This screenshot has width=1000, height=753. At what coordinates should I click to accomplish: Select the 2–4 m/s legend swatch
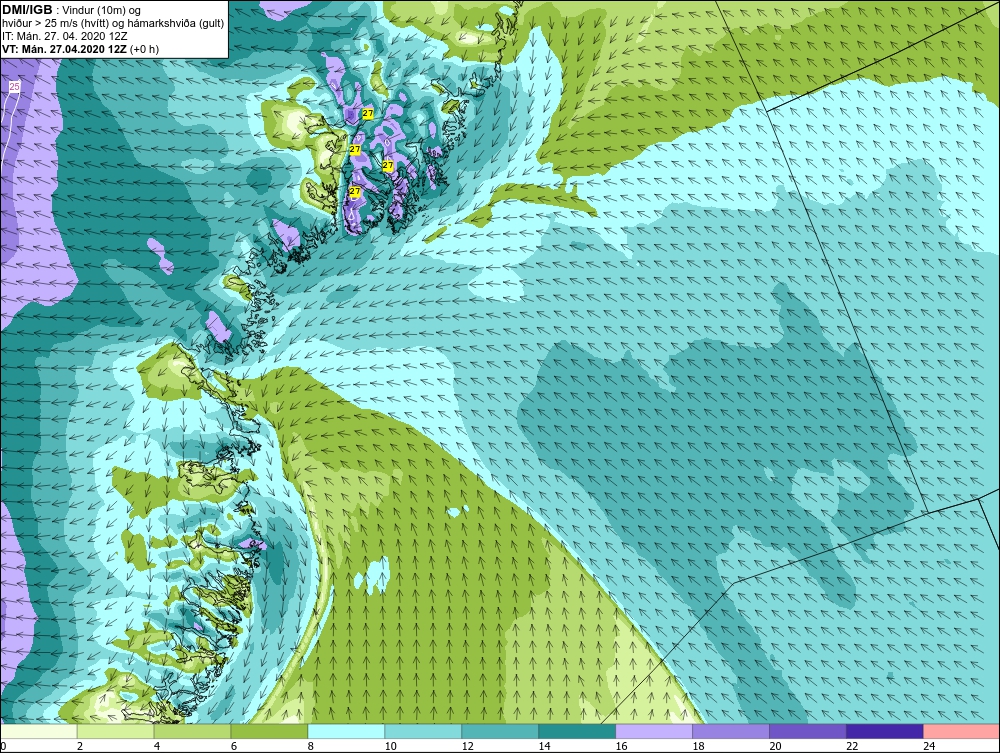(115, 731)
